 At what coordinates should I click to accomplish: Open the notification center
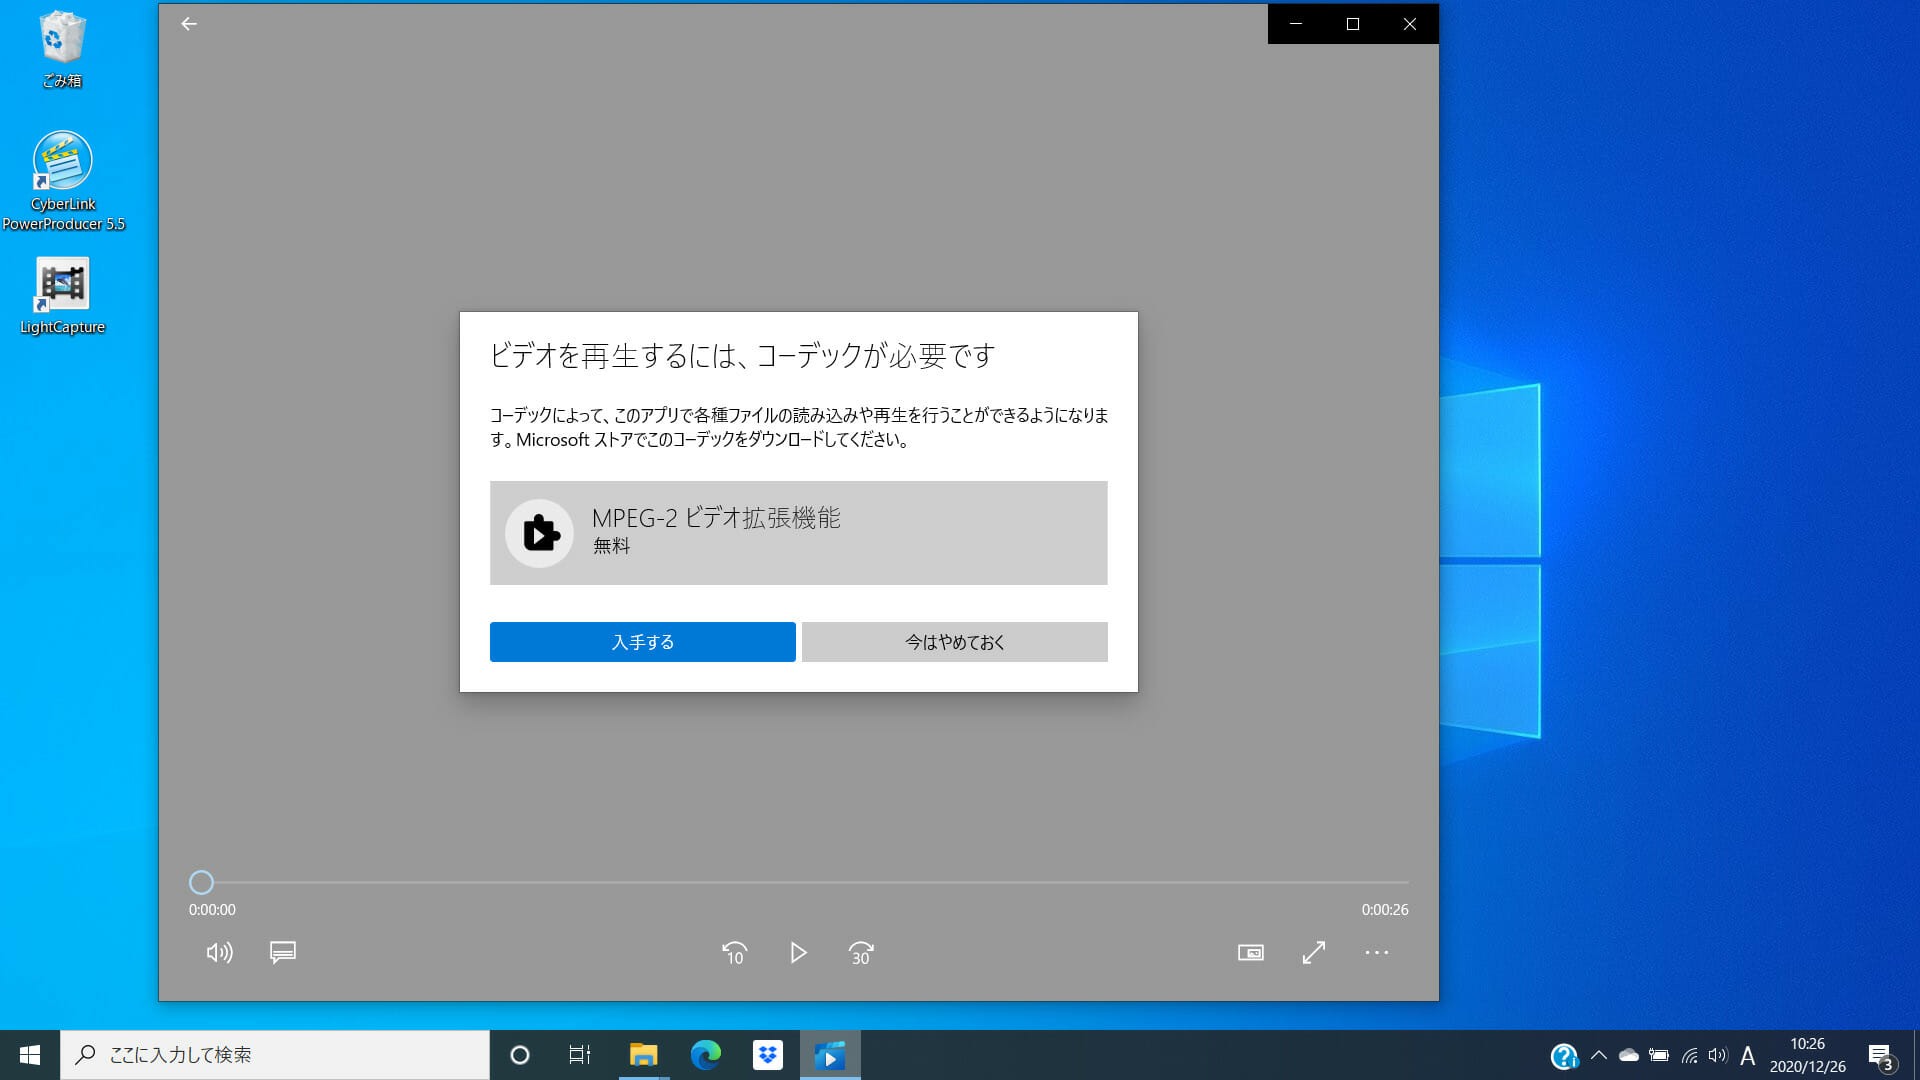(1881, 1056)
